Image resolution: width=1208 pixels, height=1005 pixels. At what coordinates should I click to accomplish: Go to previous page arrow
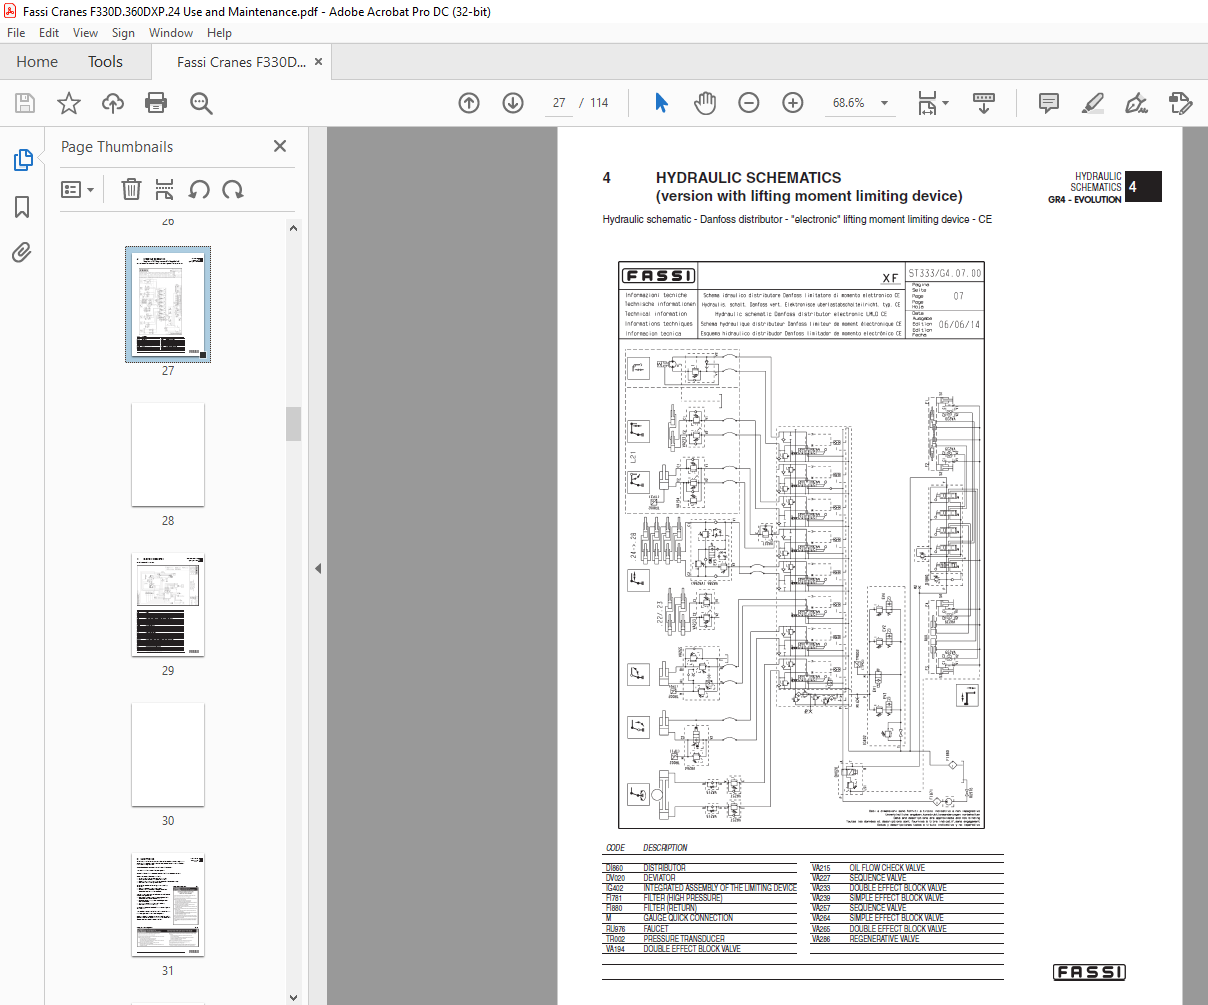[469, 103]
